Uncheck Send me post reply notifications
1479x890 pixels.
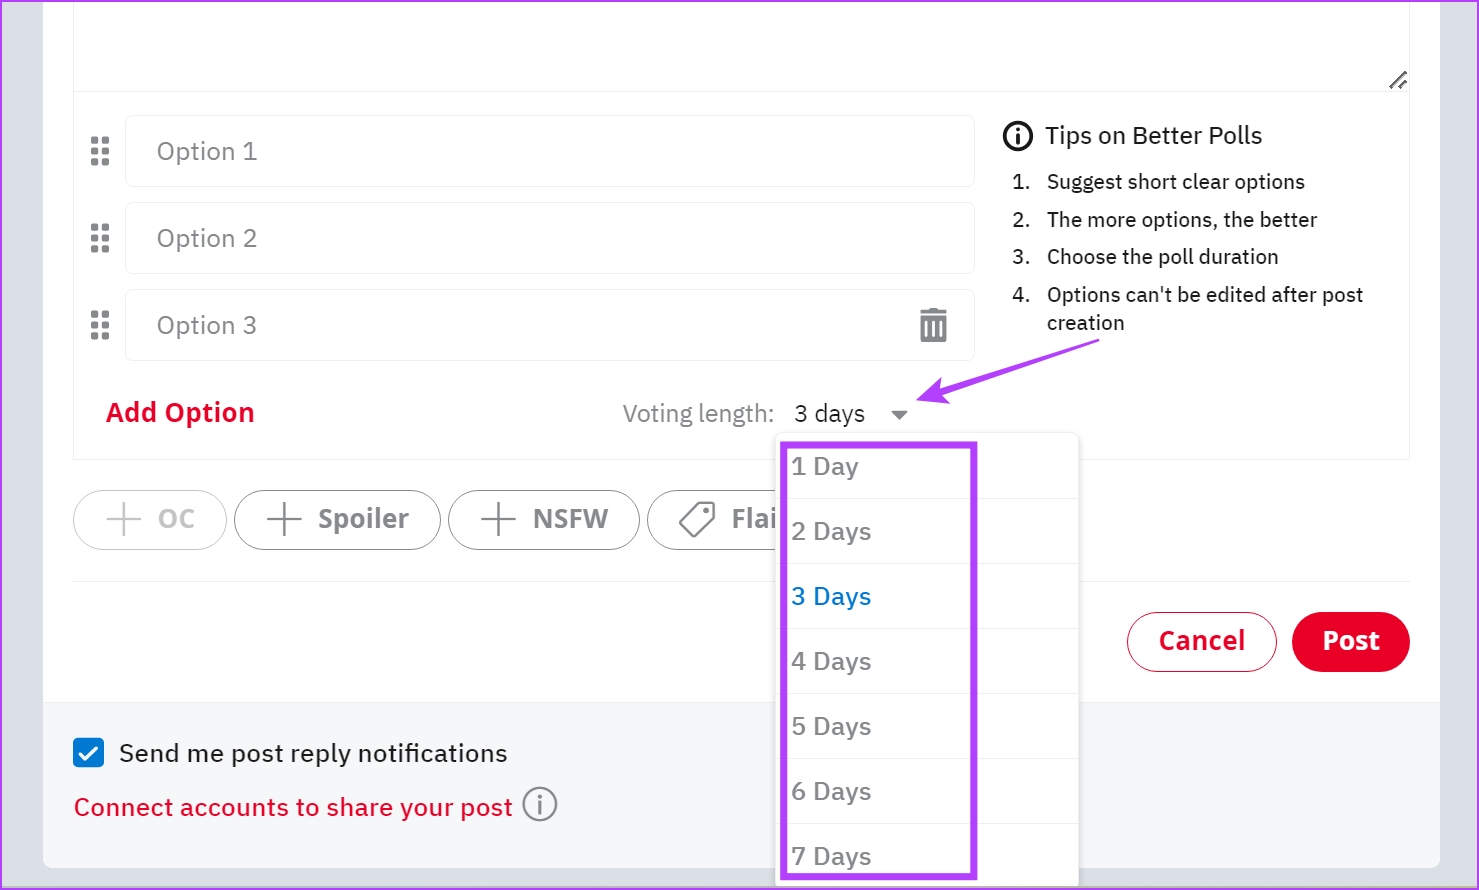[x=89, y=753]
